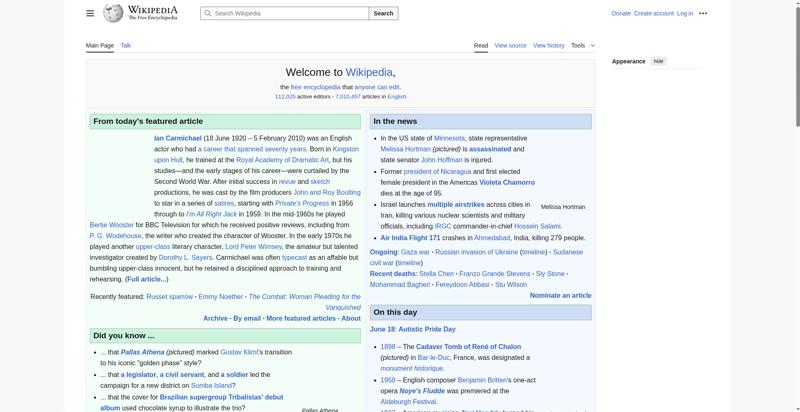Open the Wikipedia link in welcome heading
The height and width of the screenshot is (412, 800).
click(x=369, y=72)
